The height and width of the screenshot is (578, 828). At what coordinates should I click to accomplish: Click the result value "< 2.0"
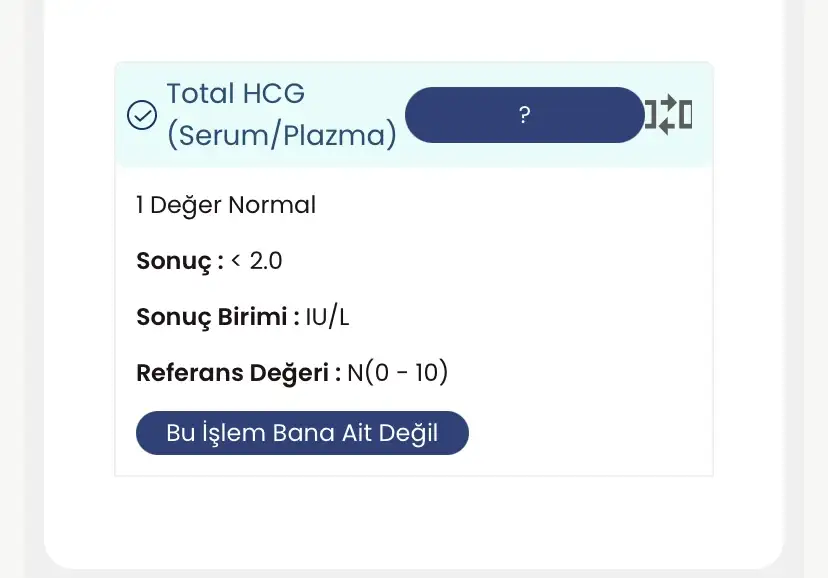pyautogui.click(x=257, y=262)
